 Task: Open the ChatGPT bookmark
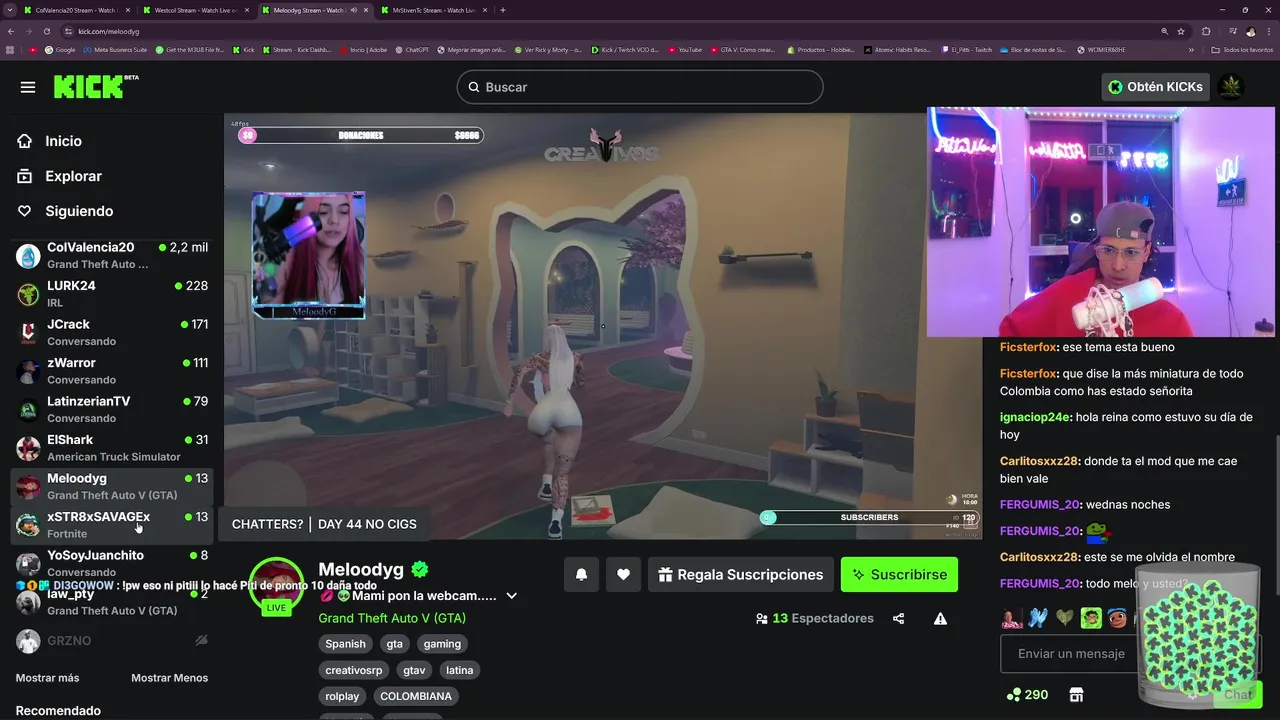[410, 49]
